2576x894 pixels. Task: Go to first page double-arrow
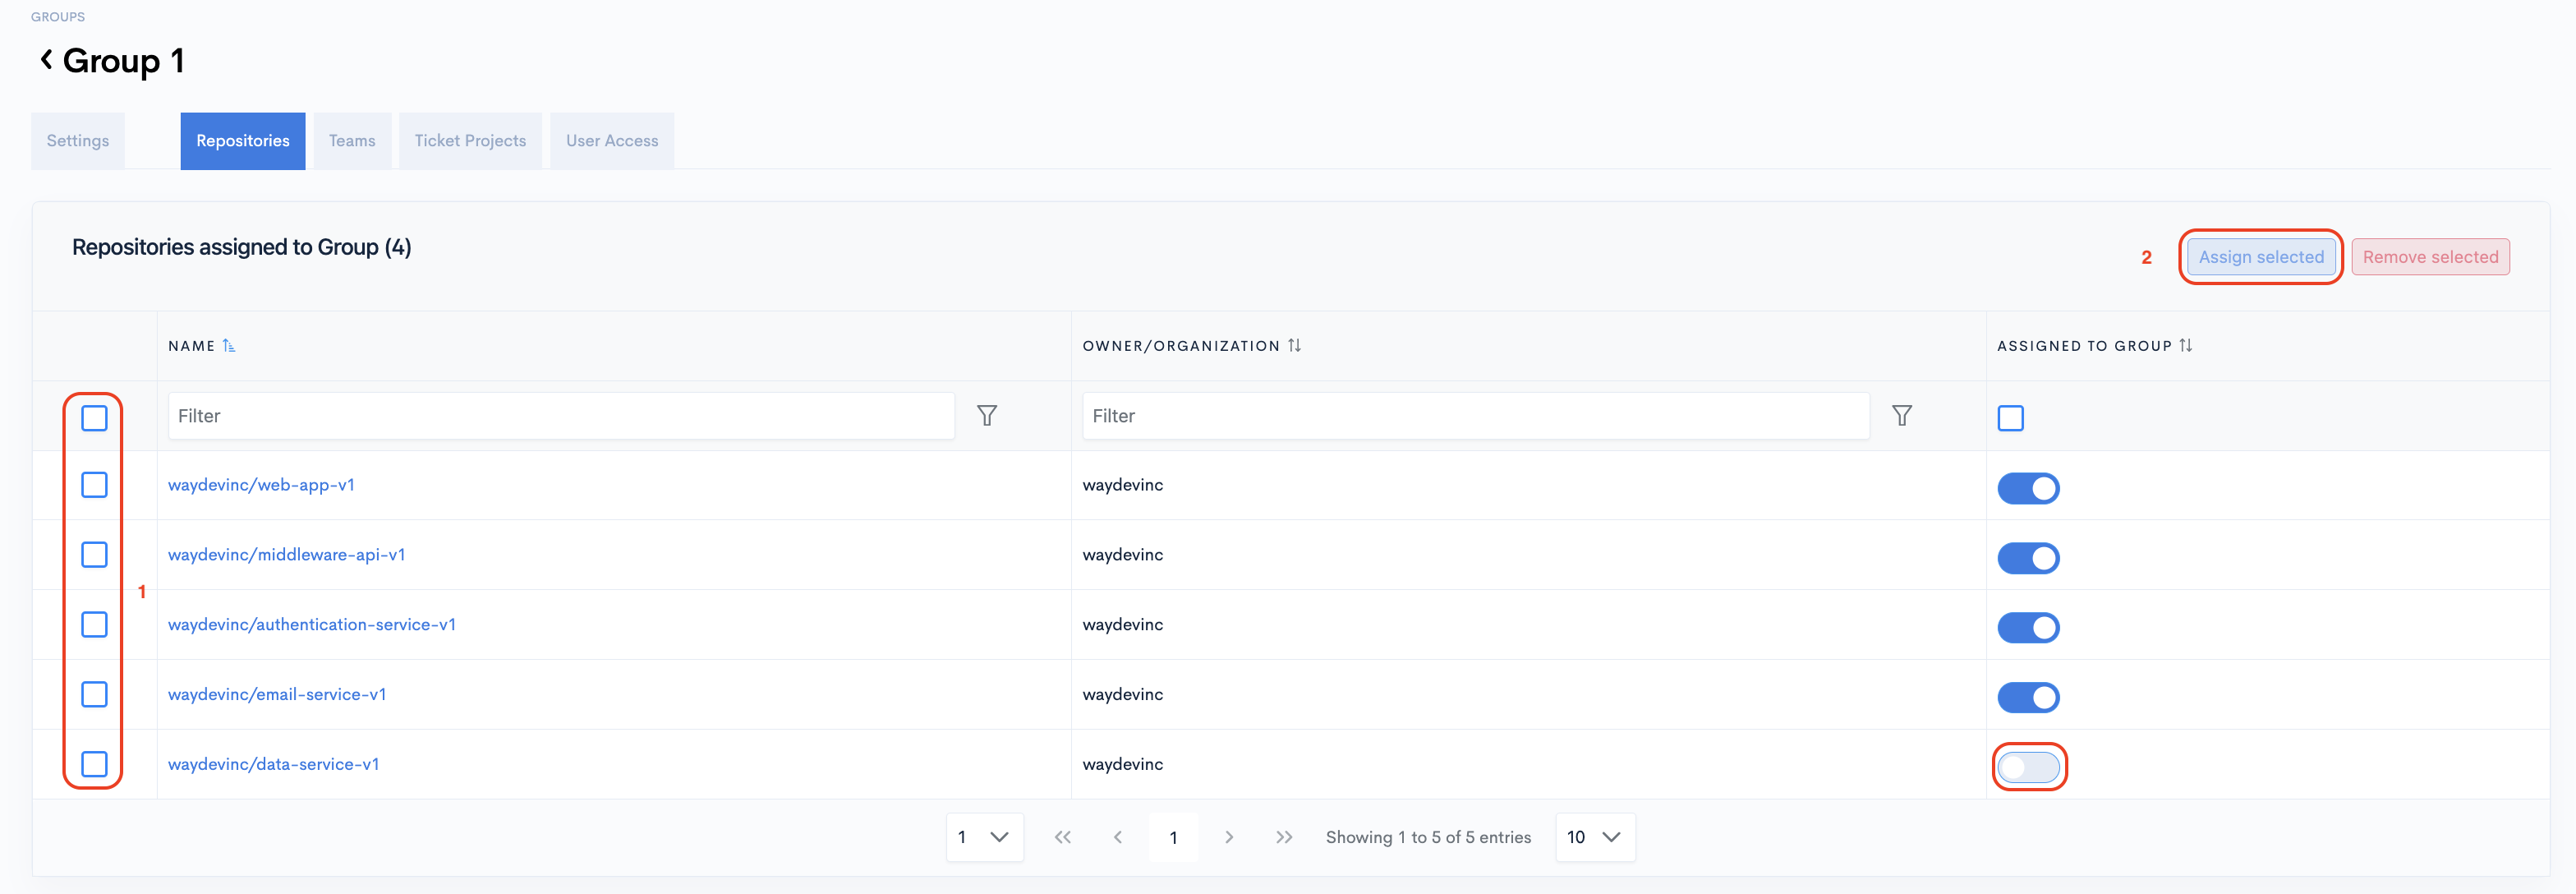tap(1062, 837)
